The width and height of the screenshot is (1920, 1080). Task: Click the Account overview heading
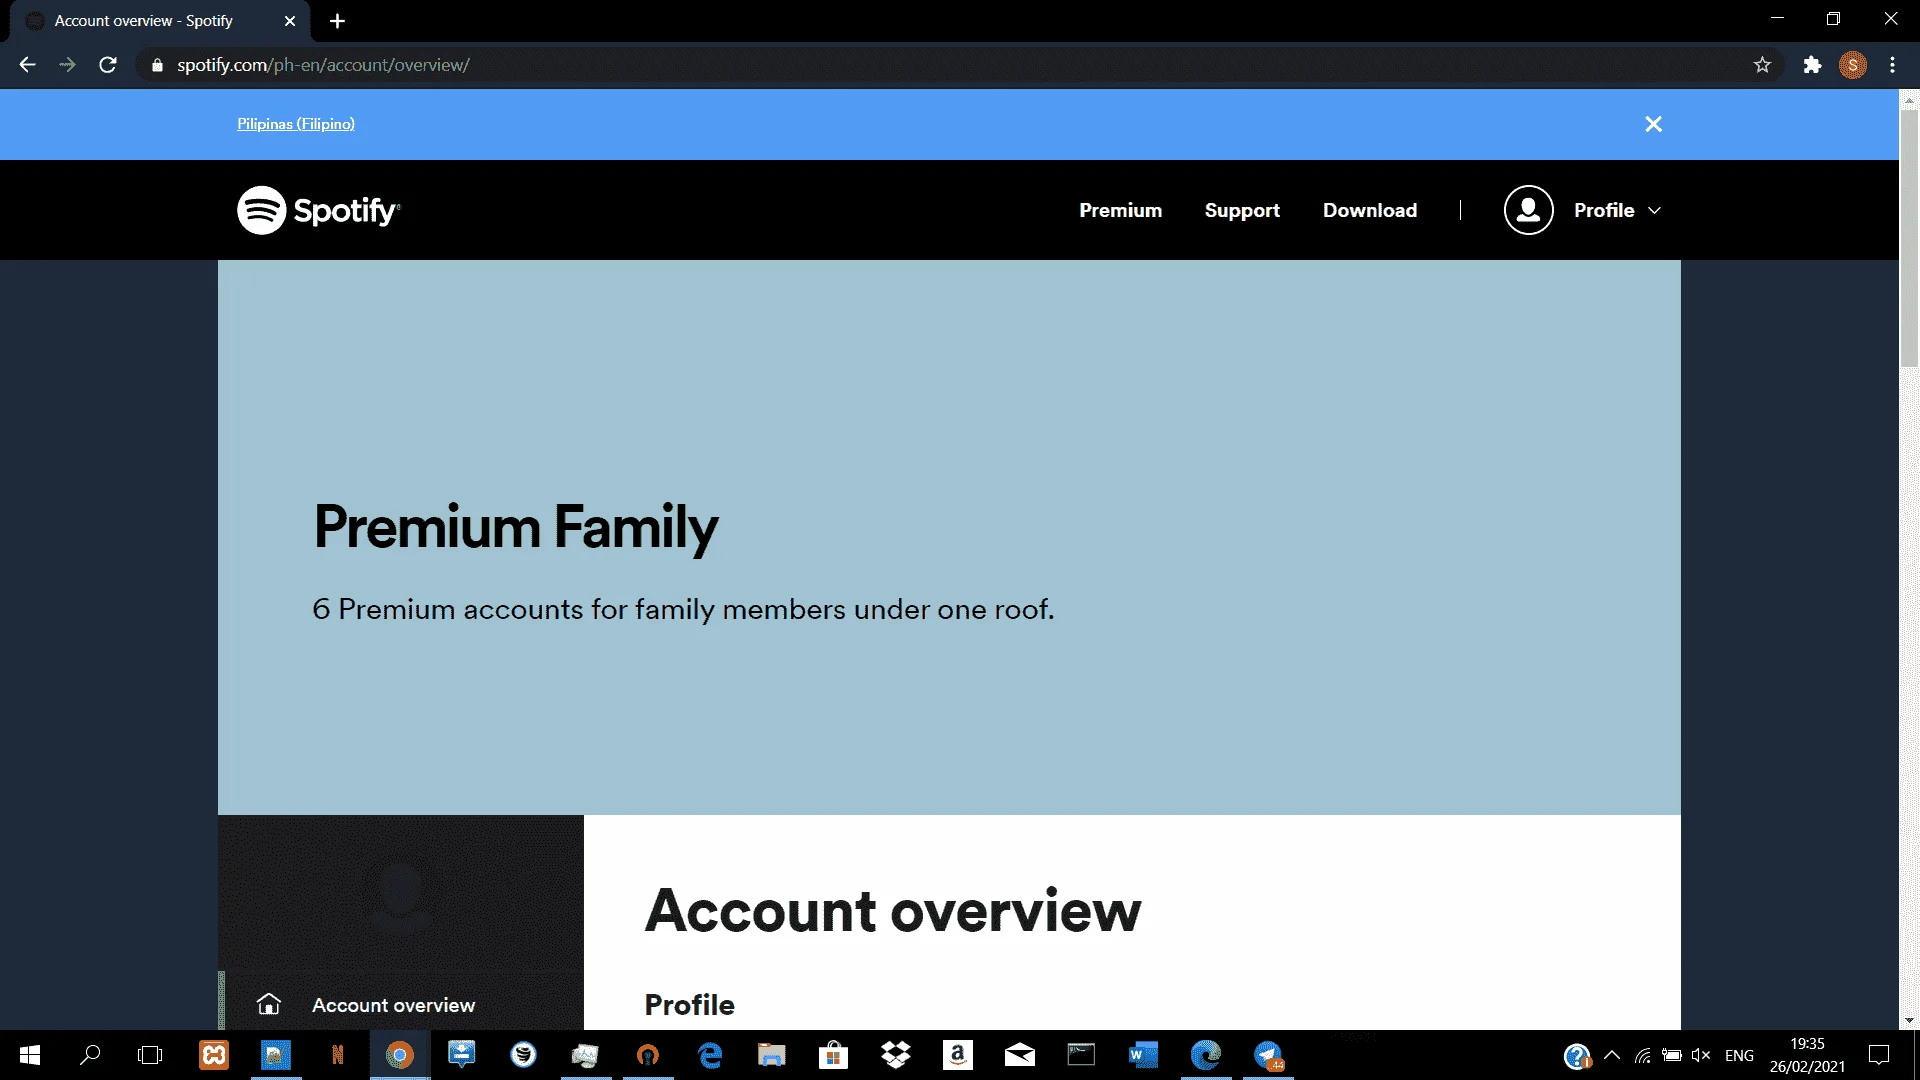pyautogui.click(x=893, y=910)
